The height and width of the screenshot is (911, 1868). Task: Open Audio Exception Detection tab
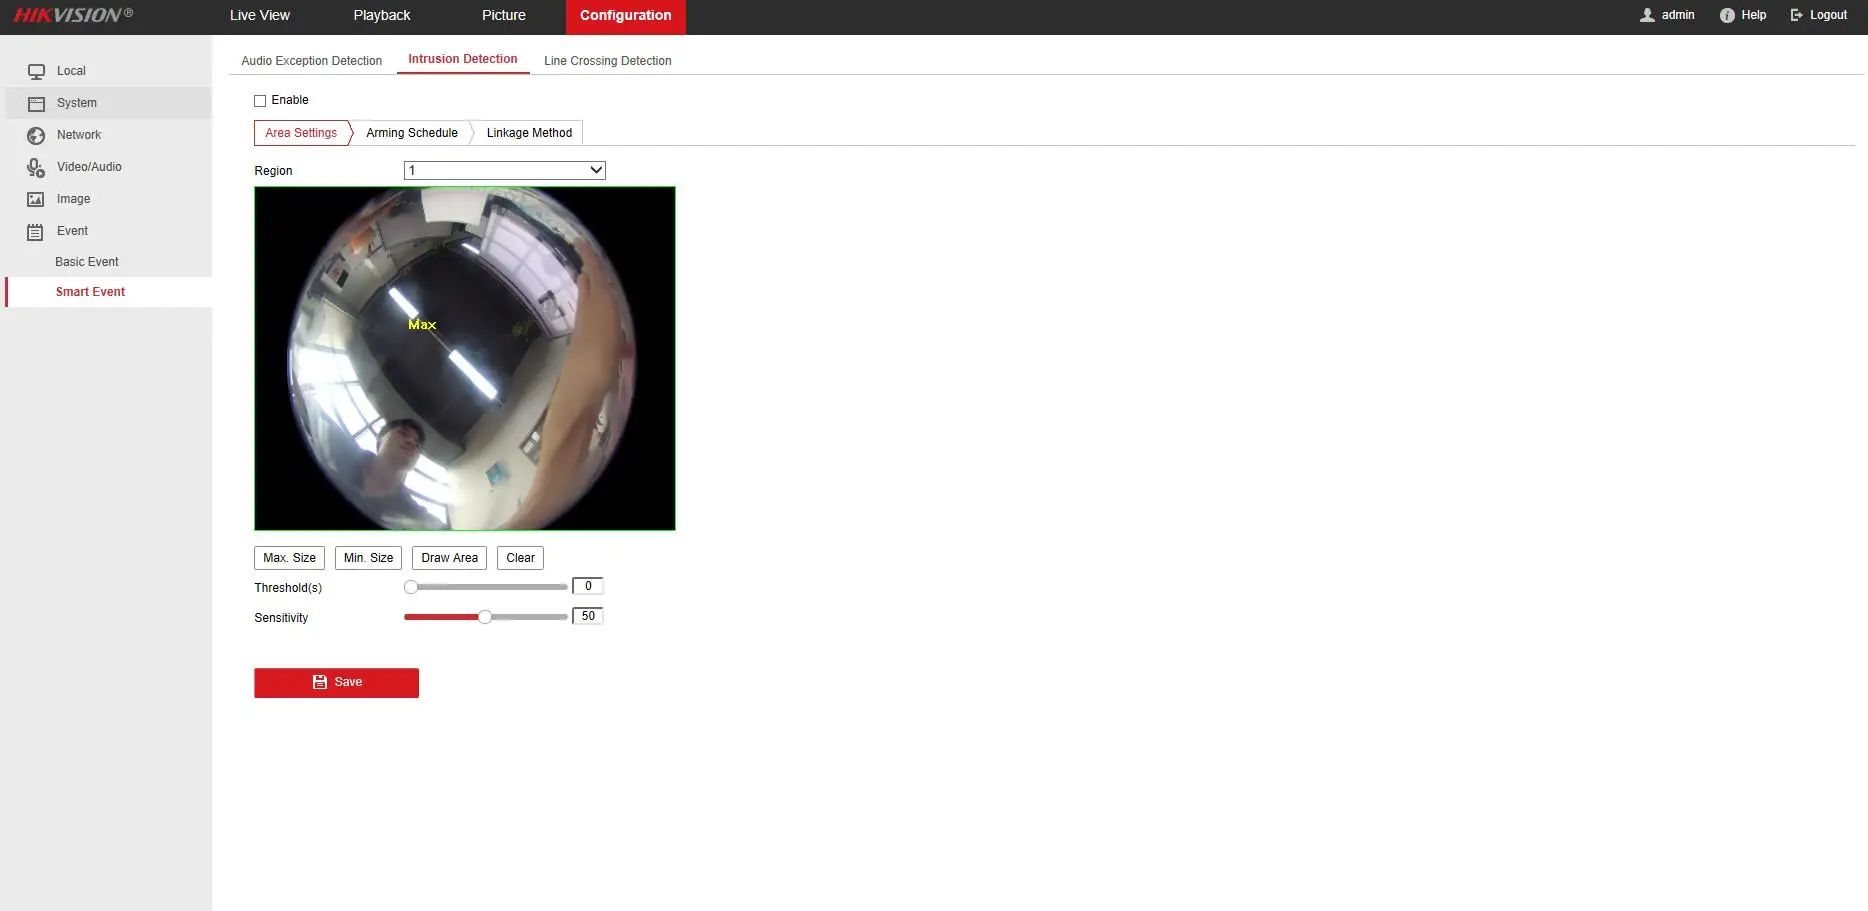312,61
